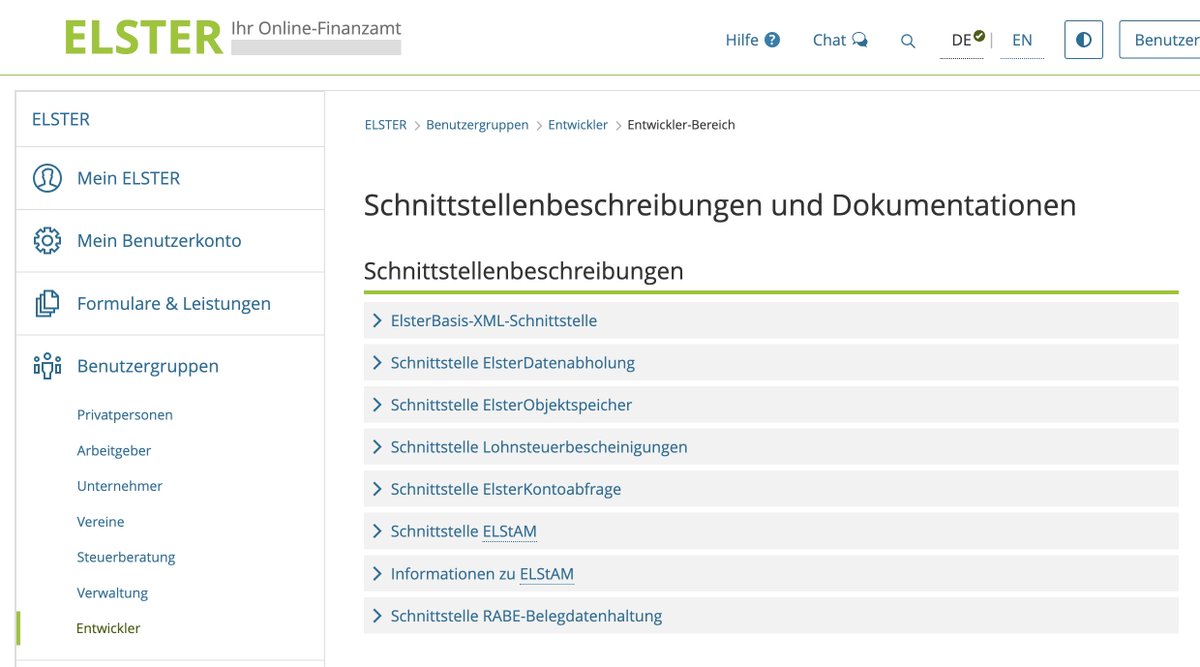Click Entwickler breadcrumb link
This screenshot has width=1200, height=667.
578,125
